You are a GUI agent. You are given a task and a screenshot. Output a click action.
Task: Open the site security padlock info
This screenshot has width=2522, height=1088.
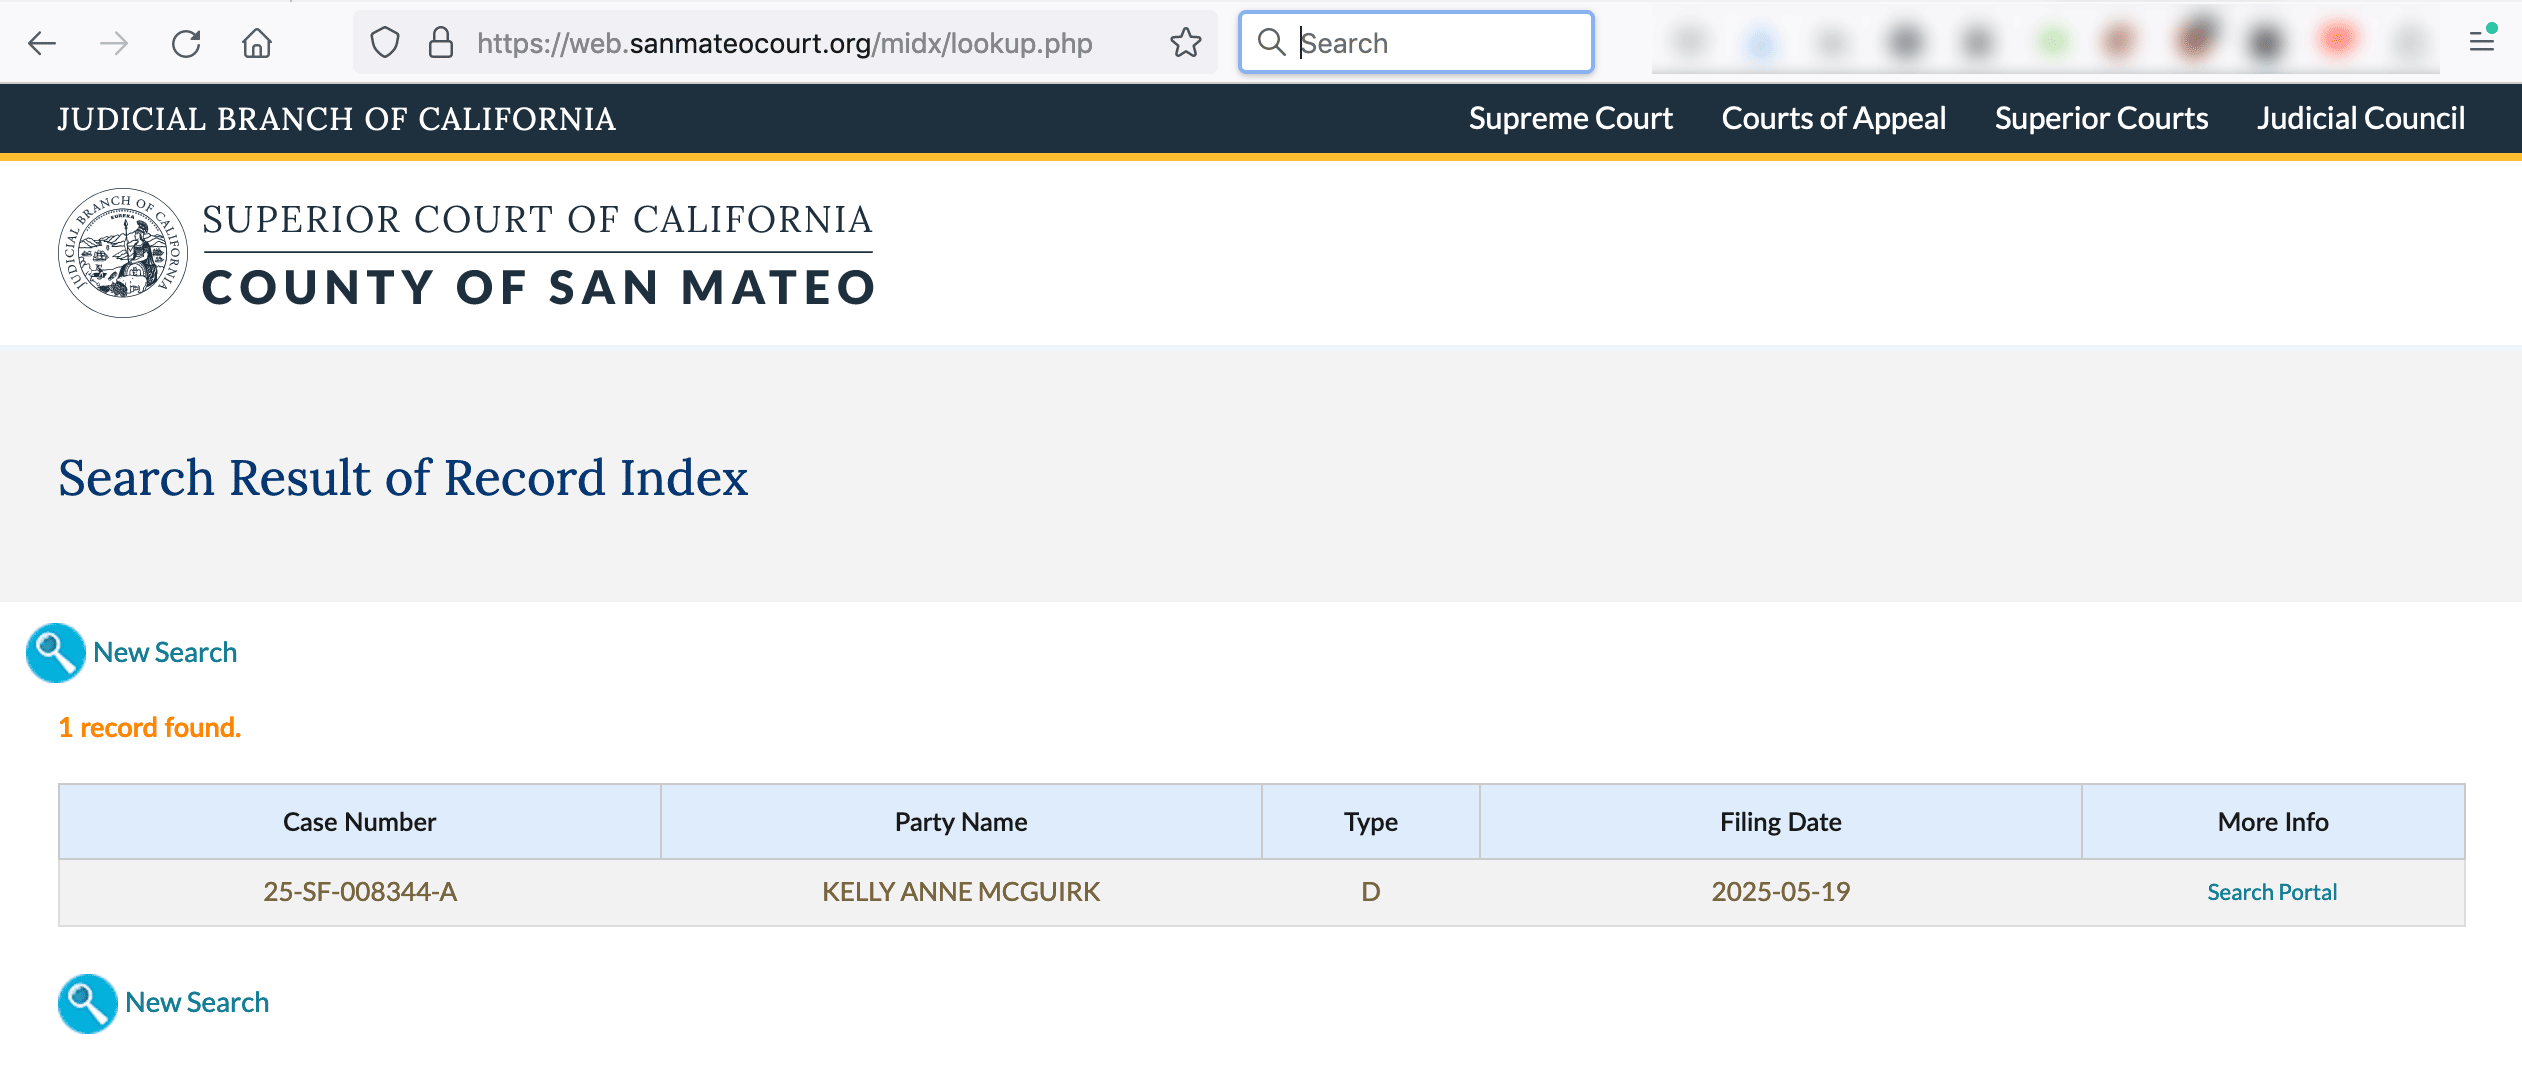(440, 43)
